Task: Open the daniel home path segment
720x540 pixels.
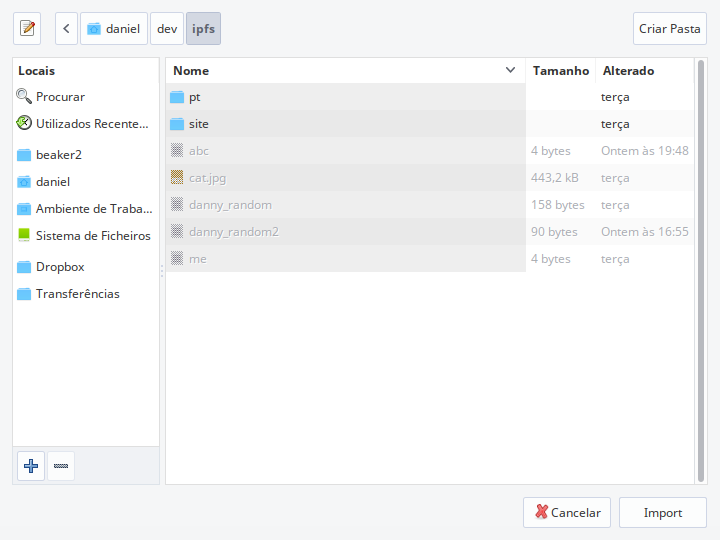Action: point(114,28)
